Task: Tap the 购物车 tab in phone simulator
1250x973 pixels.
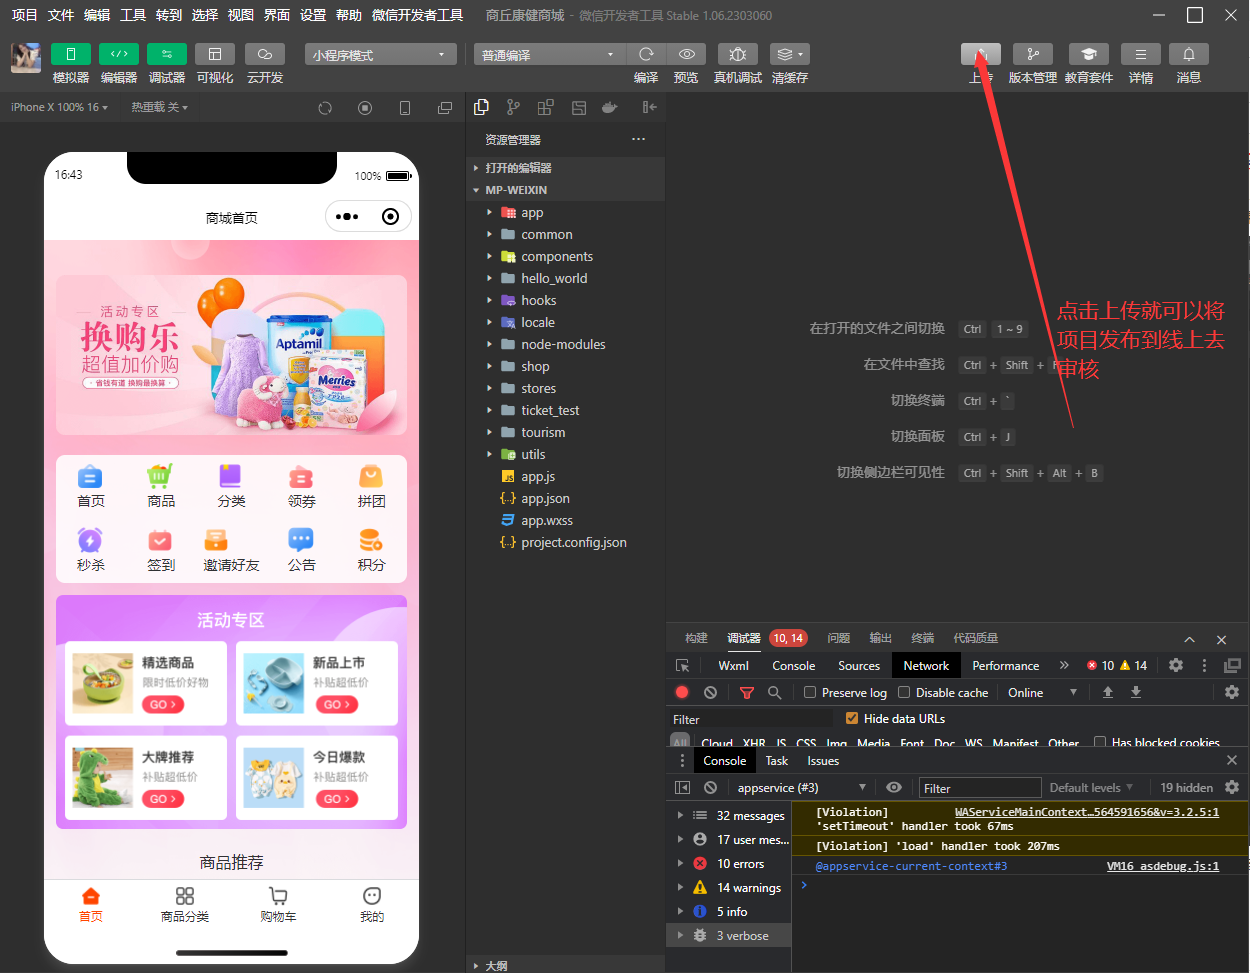Action: pos(278,904)
